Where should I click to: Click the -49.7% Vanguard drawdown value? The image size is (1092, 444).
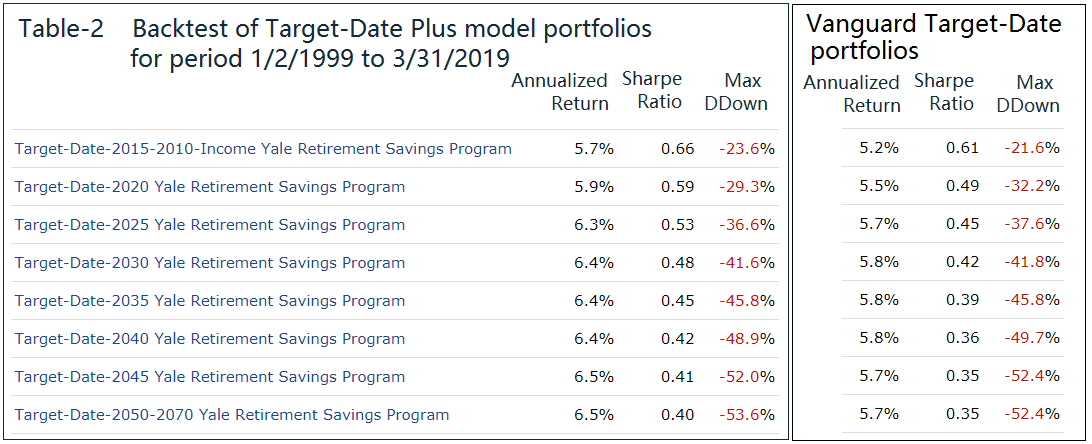click(1031, 338)
